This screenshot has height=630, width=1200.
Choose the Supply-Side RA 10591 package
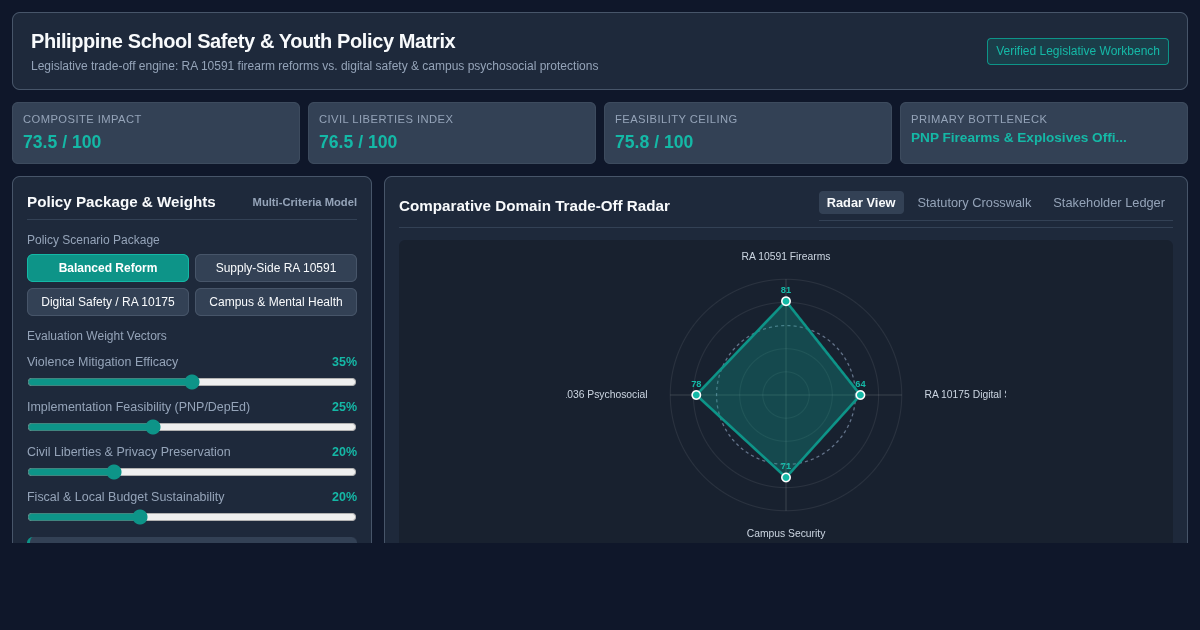pyautogui.click(x=276, y=268)
